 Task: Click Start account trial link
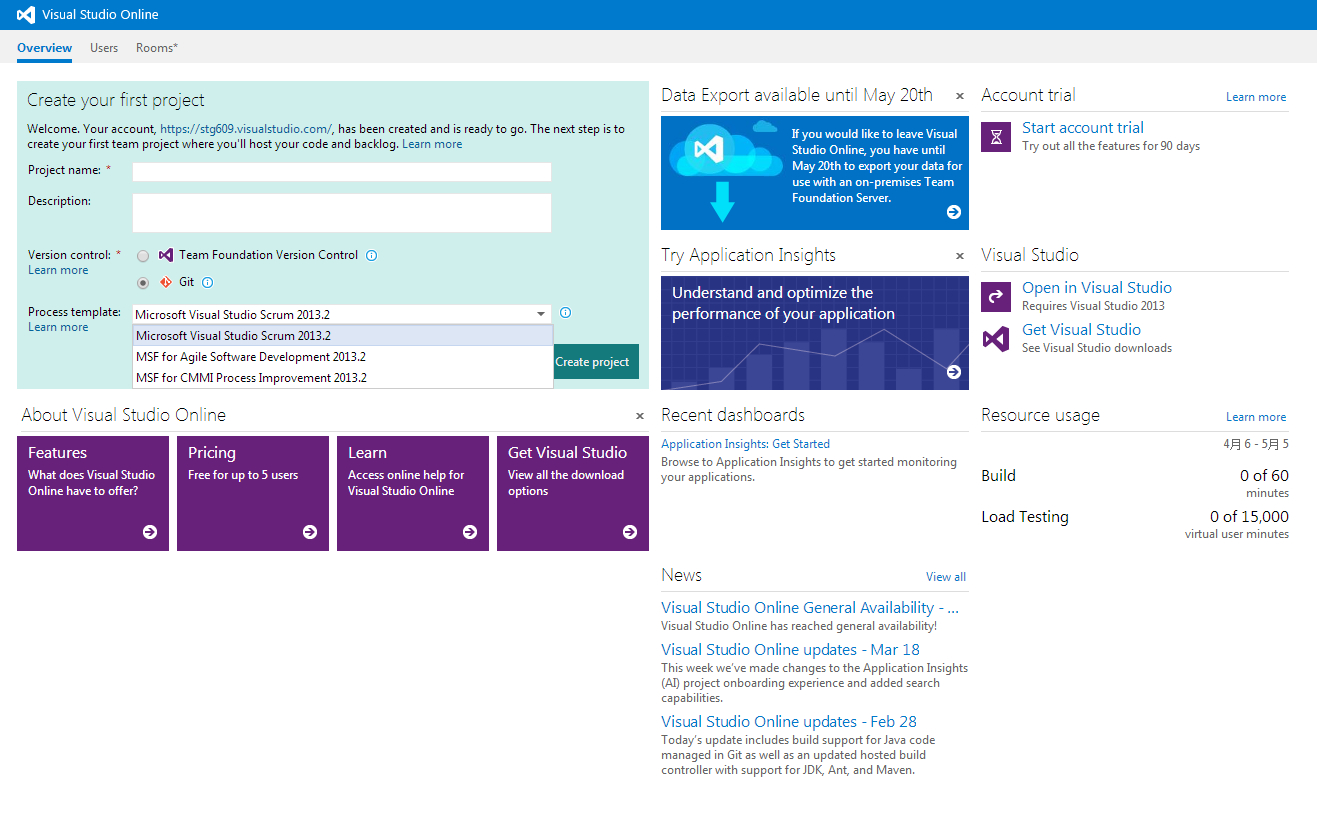(1083, 128)
